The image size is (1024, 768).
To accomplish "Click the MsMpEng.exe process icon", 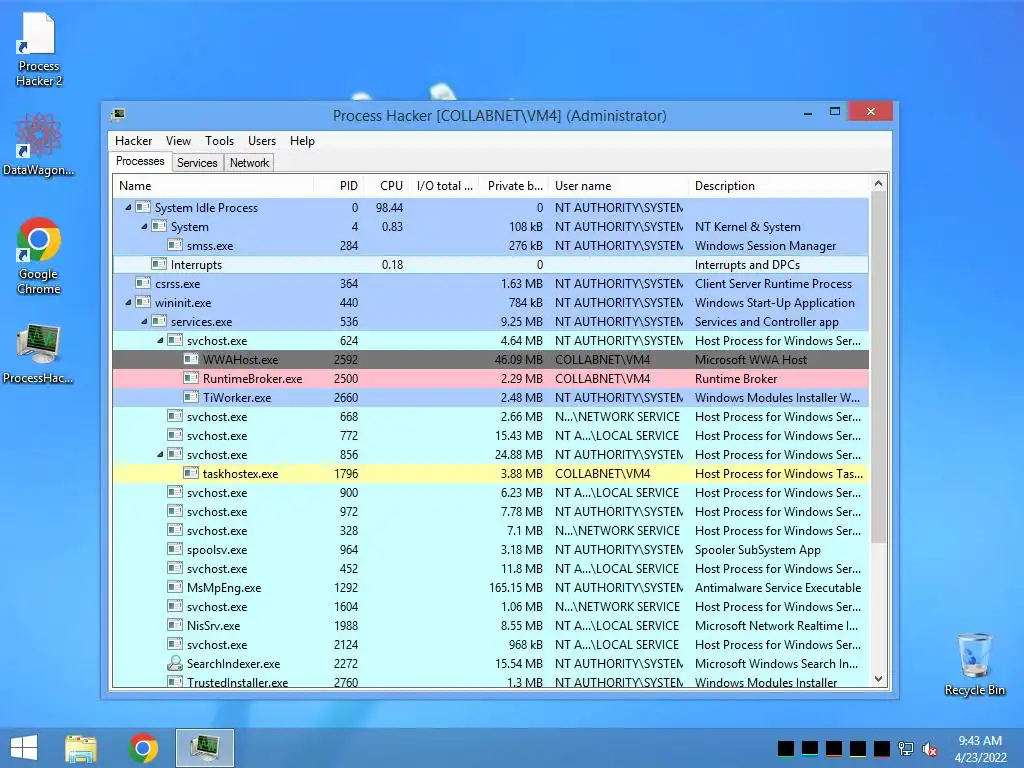I will coord(174,587).
